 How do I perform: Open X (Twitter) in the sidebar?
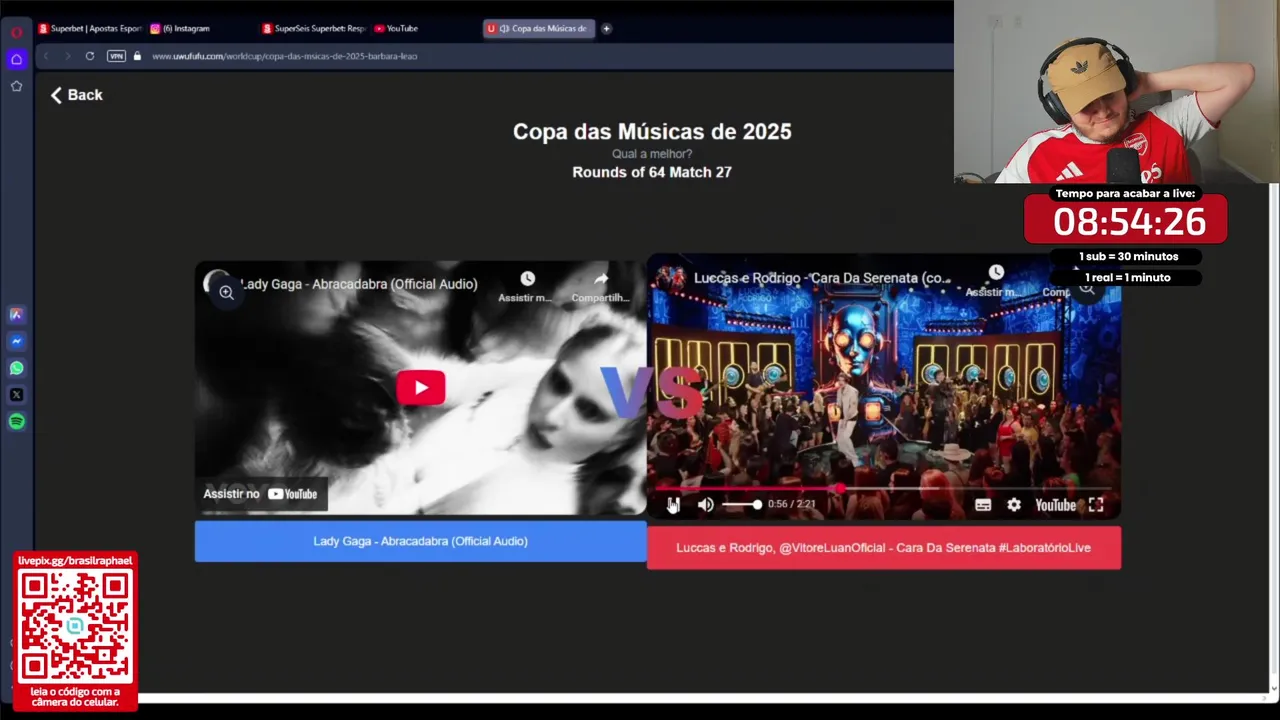coord(16,395)
